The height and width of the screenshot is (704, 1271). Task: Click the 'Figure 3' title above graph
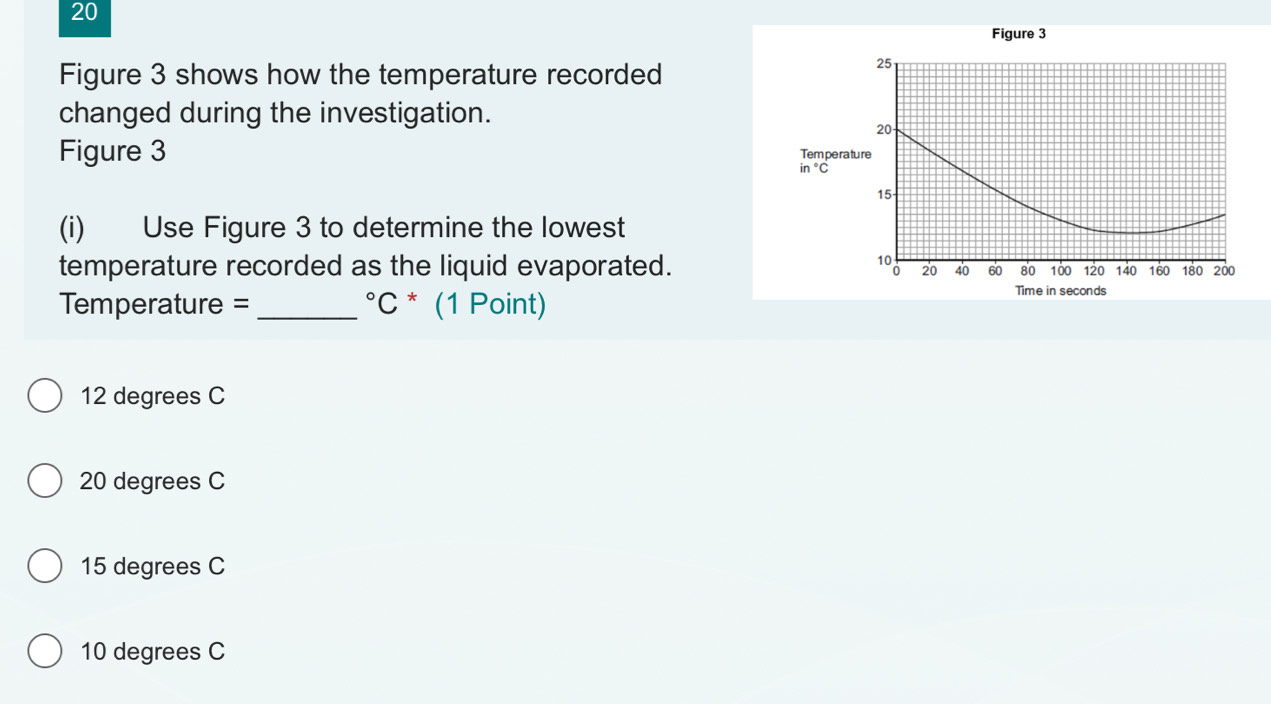1018,34
